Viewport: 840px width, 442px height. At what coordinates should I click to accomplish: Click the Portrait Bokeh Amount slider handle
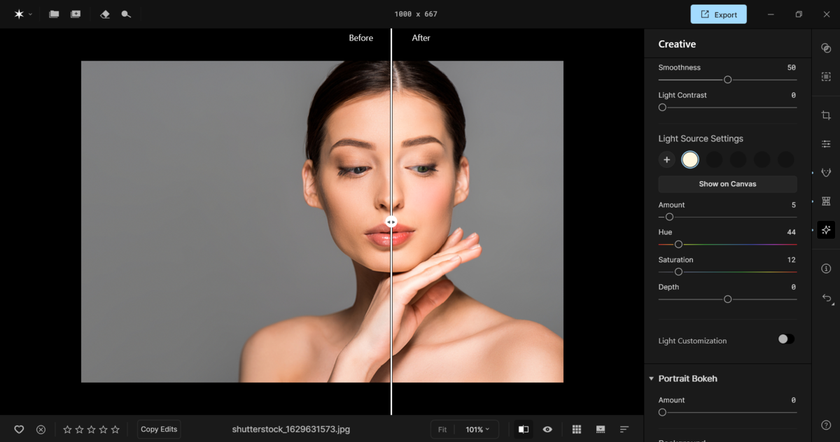tap(663, 413)
